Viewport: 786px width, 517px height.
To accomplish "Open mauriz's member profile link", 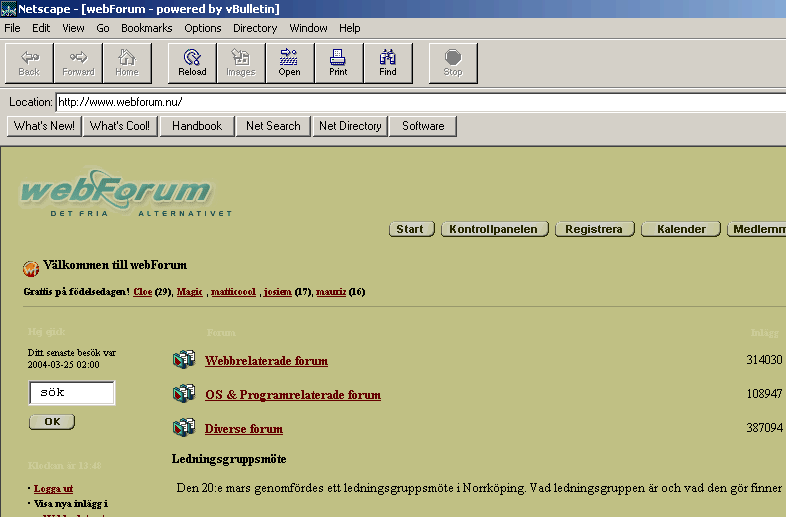I will pos(331,292).
